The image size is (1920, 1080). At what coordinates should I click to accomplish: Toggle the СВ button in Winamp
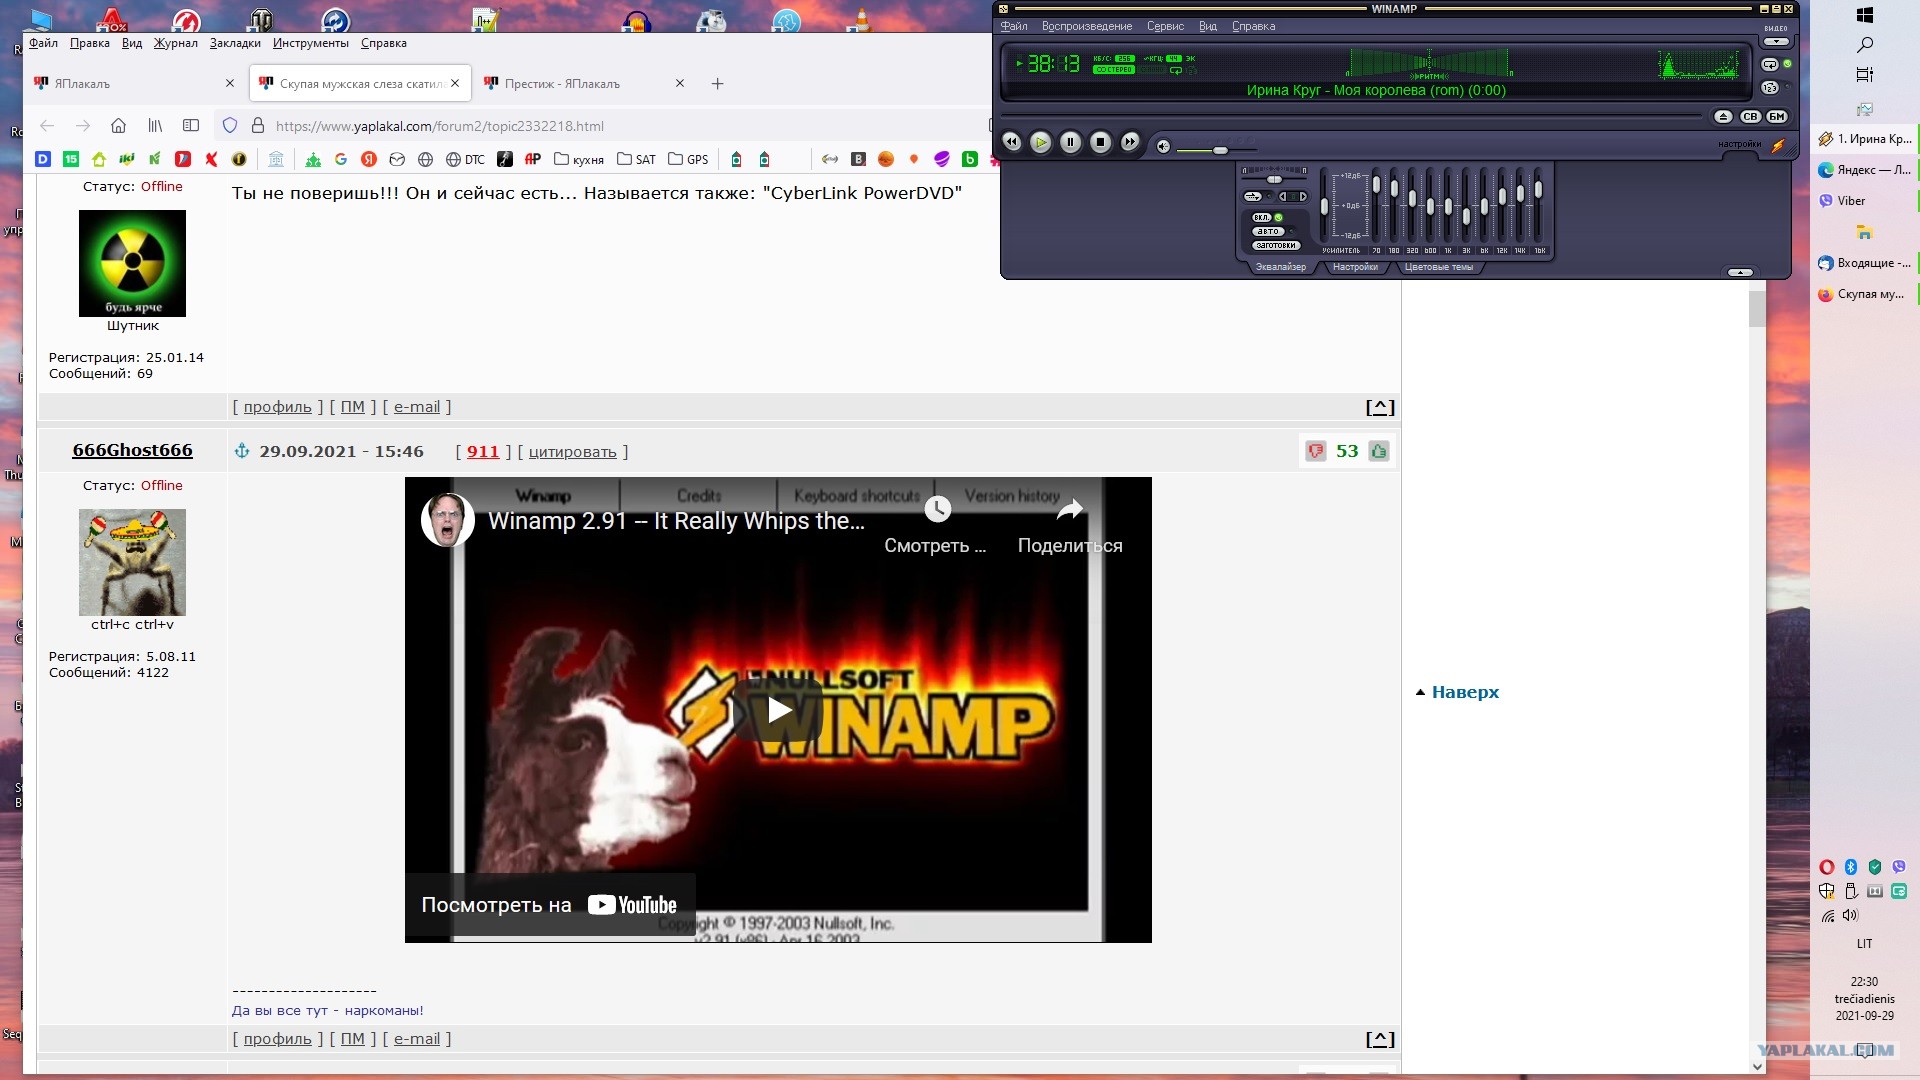click(1750, 117)
